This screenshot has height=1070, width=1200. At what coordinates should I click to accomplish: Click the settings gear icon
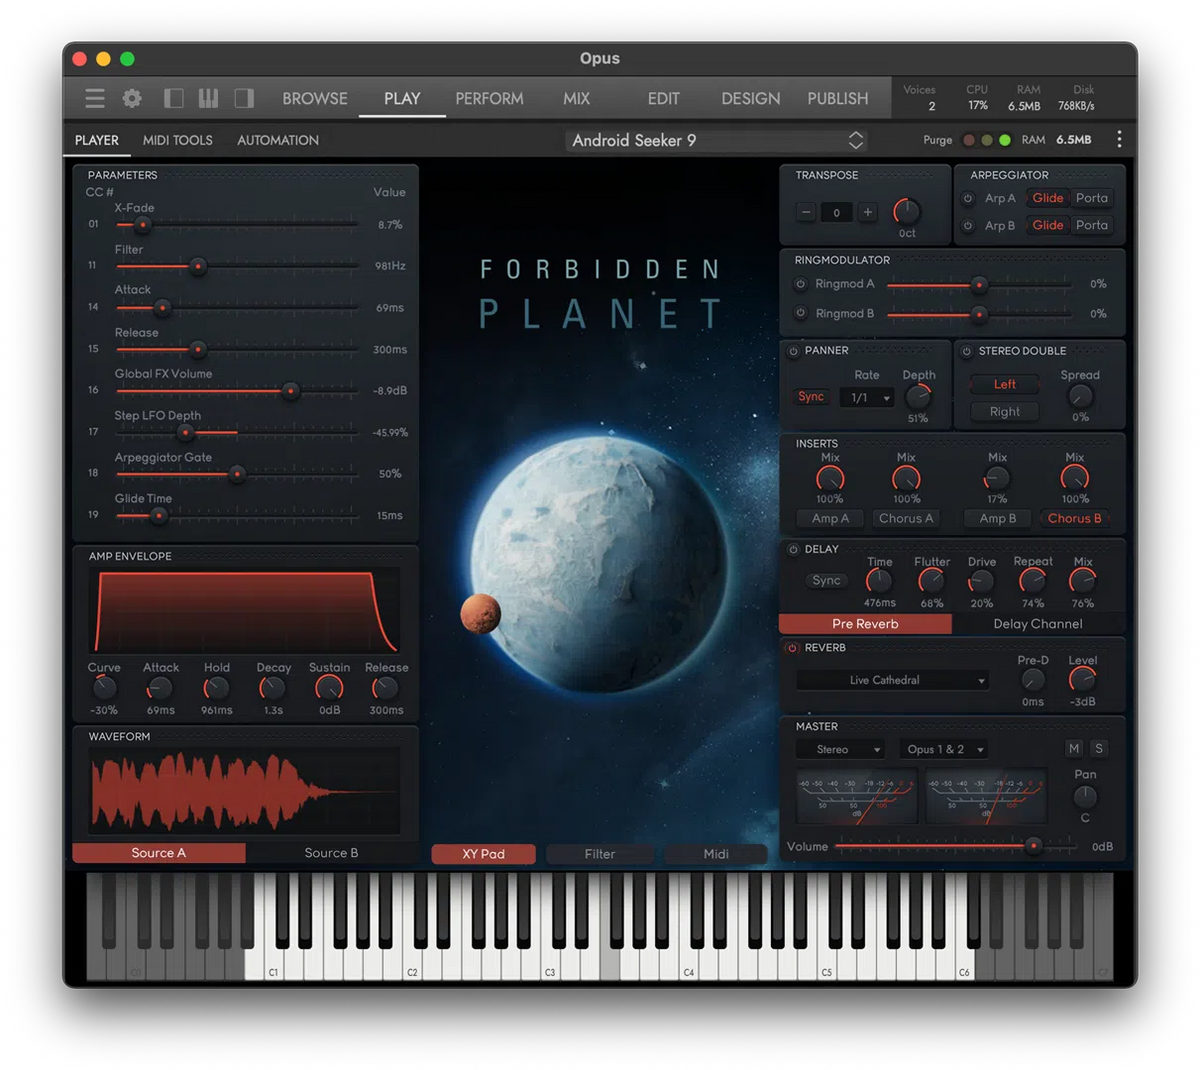132,98
